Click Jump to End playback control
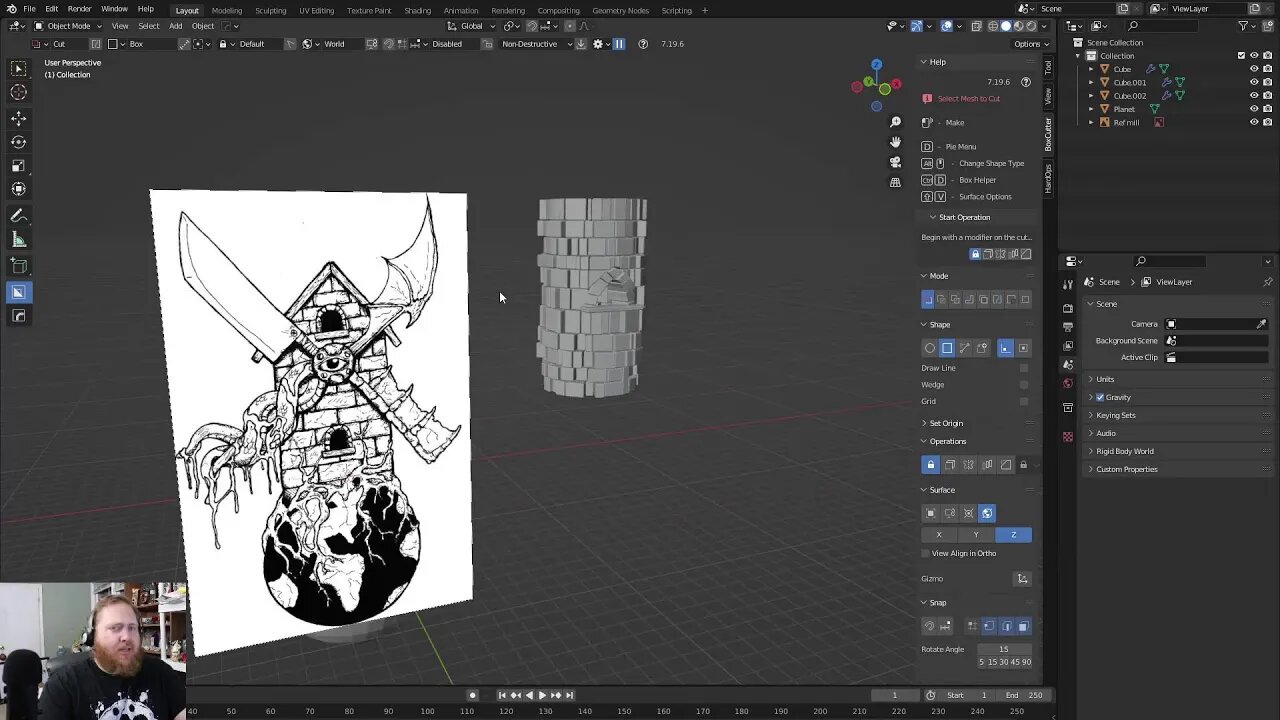Viewport: 1280px width, 720px height. 569,695
